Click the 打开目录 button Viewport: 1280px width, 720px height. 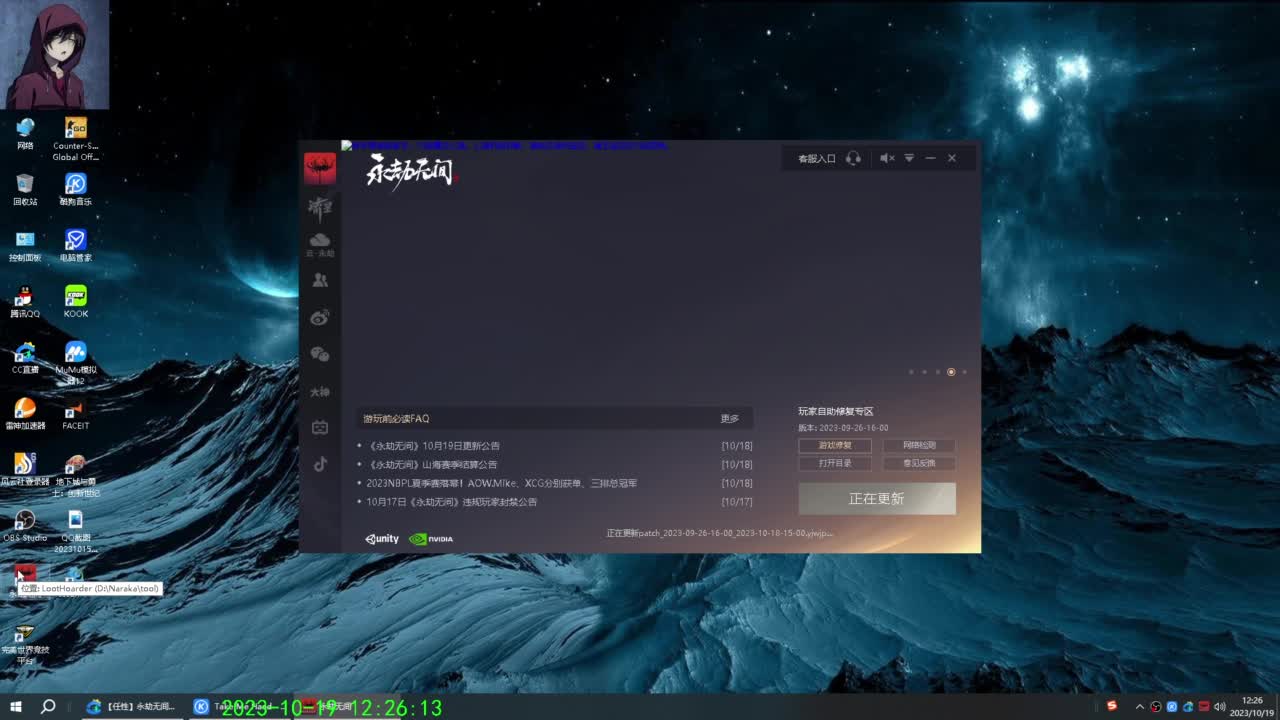pos(835,463)
